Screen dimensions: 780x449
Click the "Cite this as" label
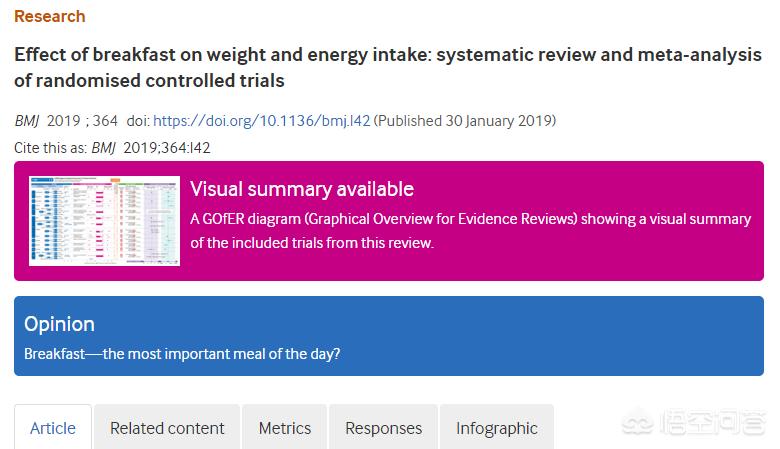[x=50, y=148]
